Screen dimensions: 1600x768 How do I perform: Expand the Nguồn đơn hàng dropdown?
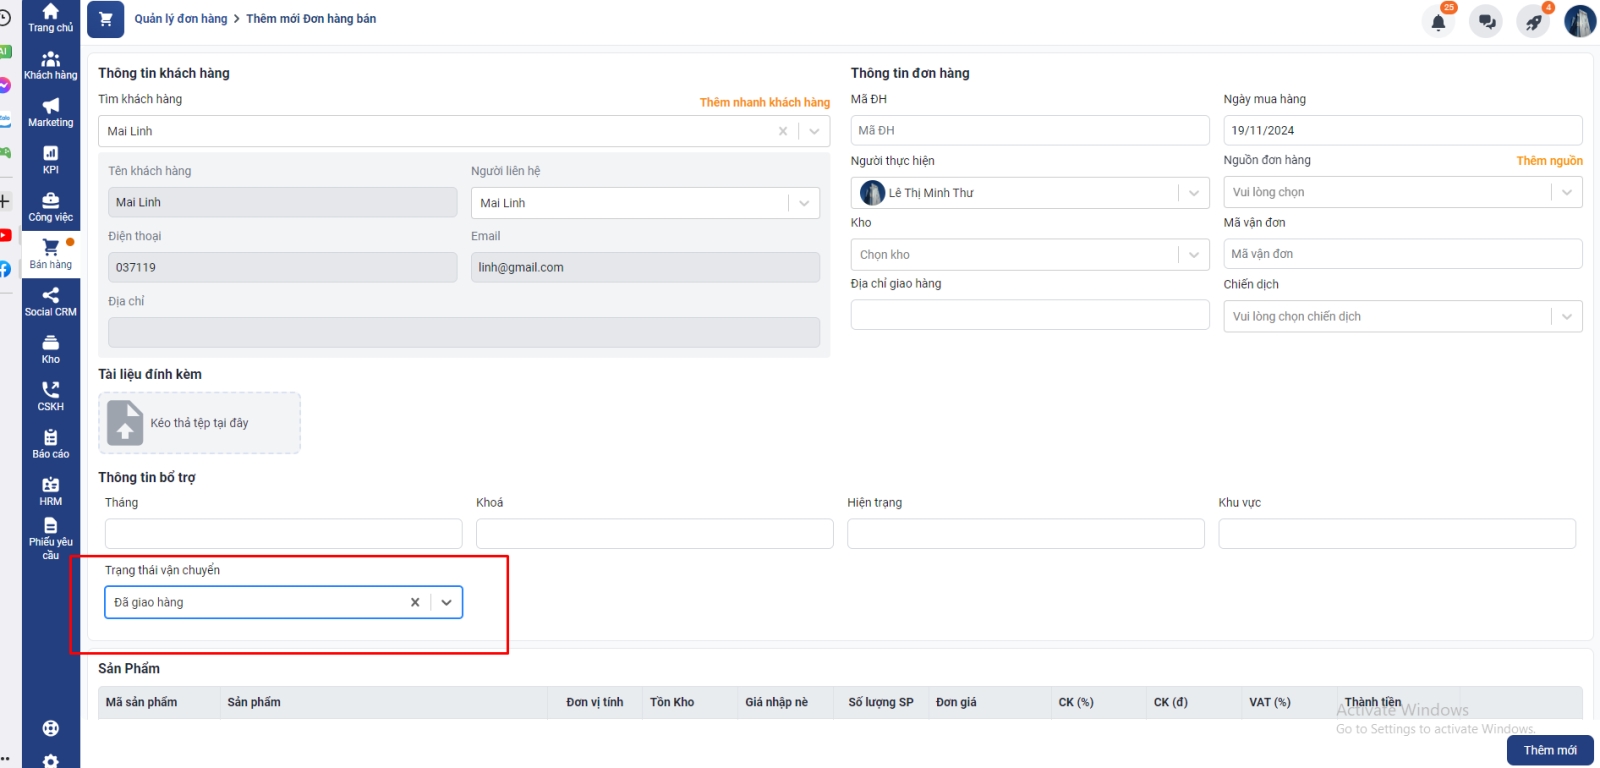tap(1566, 192)
